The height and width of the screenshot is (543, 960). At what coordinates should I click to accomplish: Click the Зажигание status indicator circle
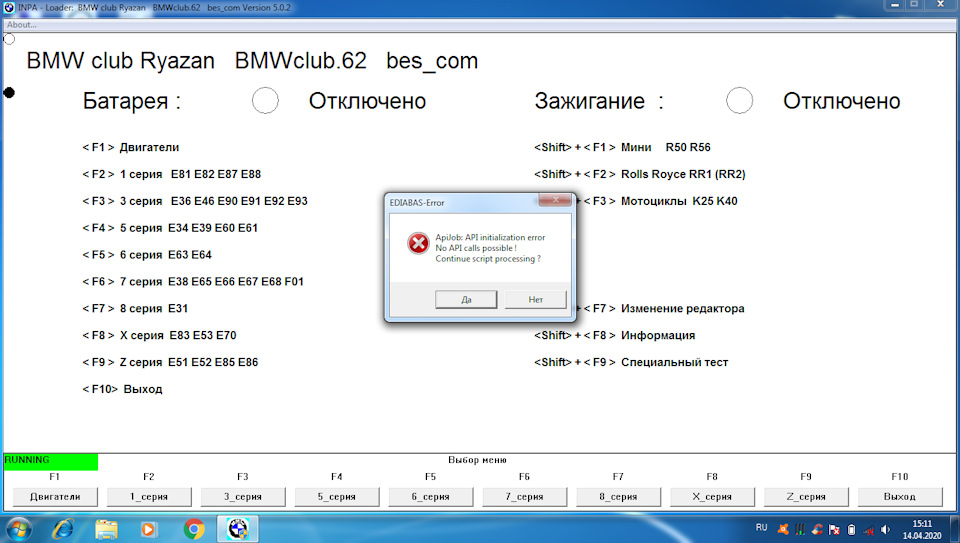(739, 101)
